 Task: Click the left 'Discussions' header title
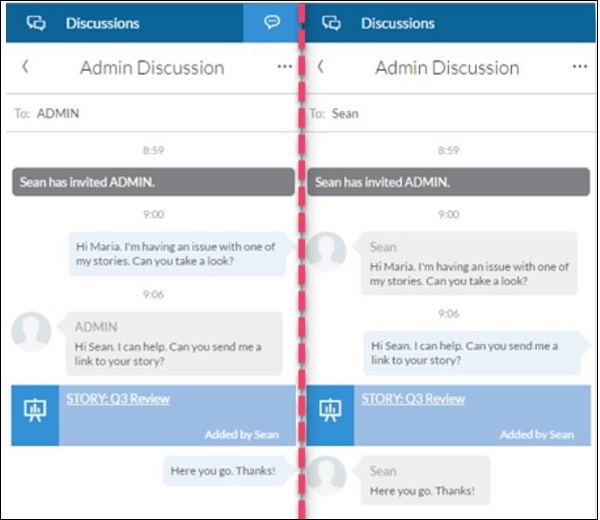[x=103, y=23]
